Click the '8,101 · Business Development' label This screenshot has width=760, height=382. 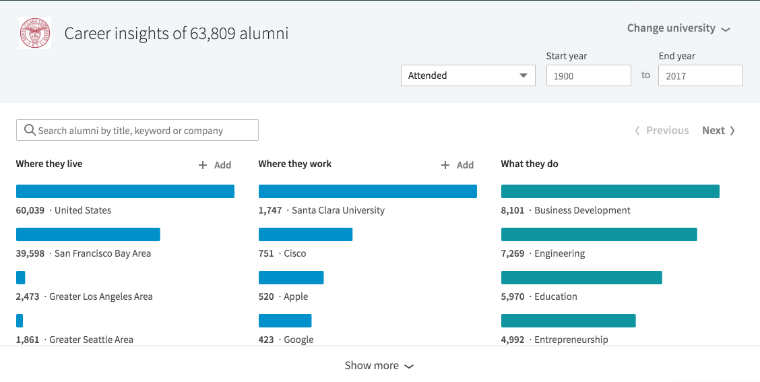click(x=566, y=210)
